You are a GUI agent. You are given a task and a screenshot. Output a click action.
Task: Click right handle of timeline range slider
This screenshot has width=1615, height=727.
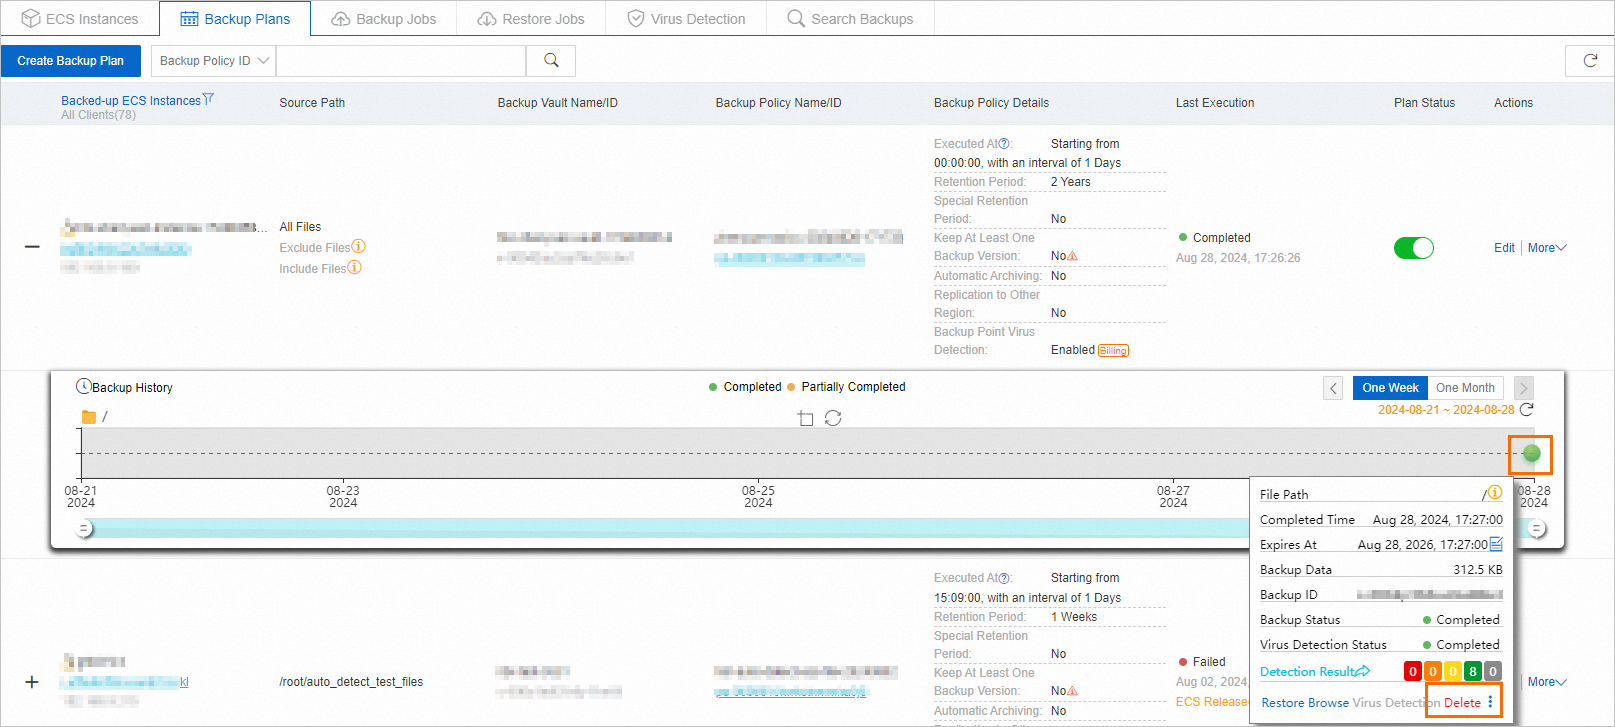click(1537, 529)
